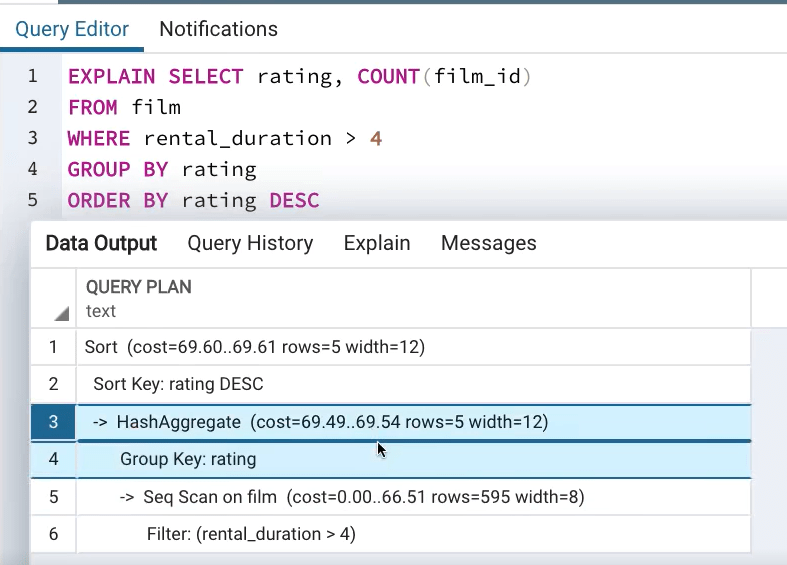Switch to the Explain tab

click(x=377, y=243)
